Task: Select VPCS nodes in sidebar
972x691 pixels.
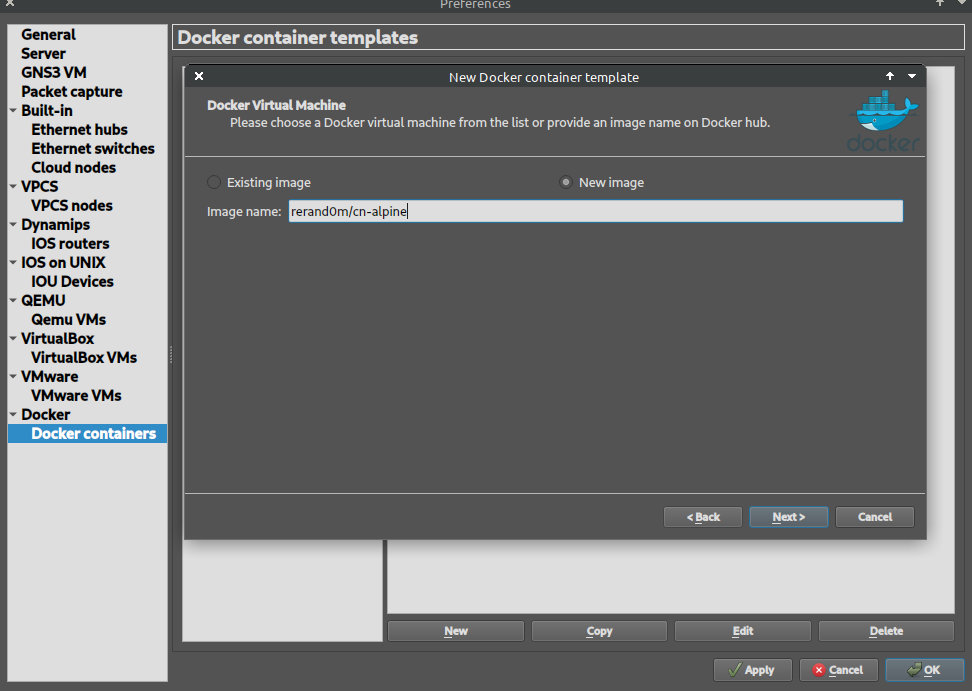Action: click(72, 206)
